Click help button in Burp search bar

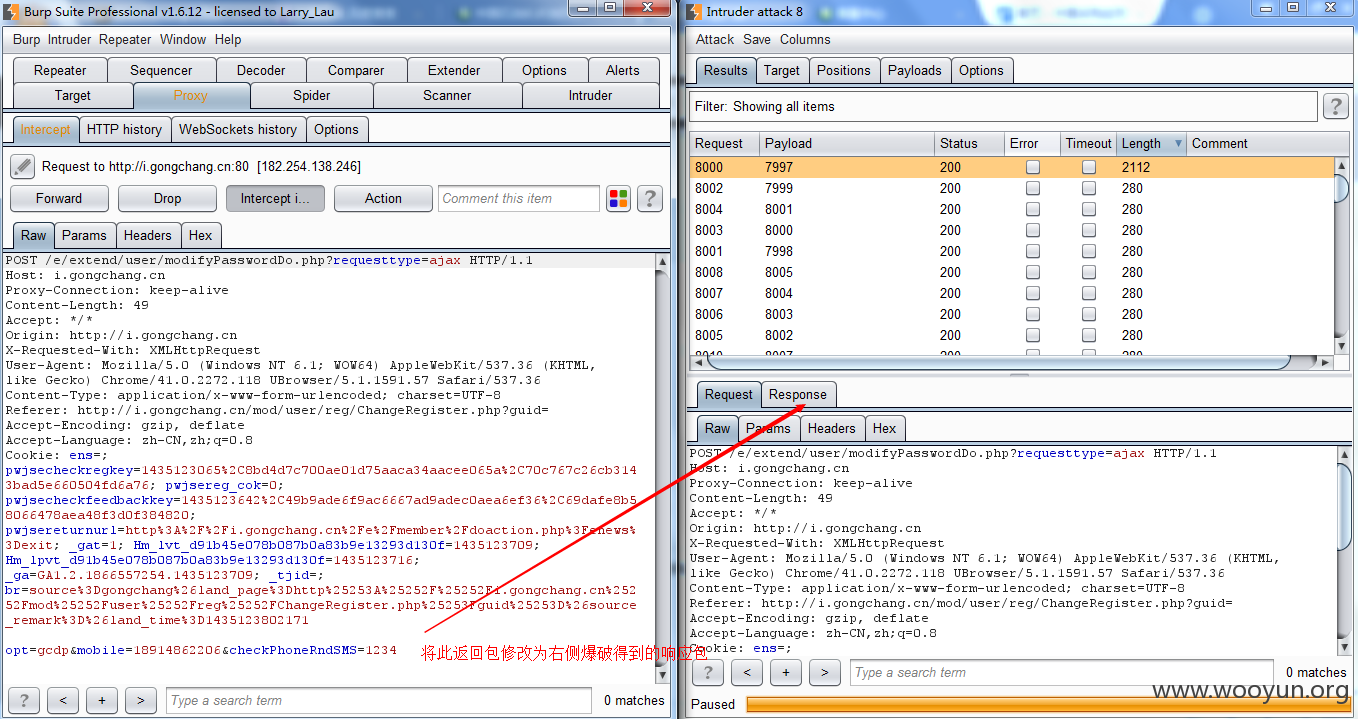pos(23,700)
